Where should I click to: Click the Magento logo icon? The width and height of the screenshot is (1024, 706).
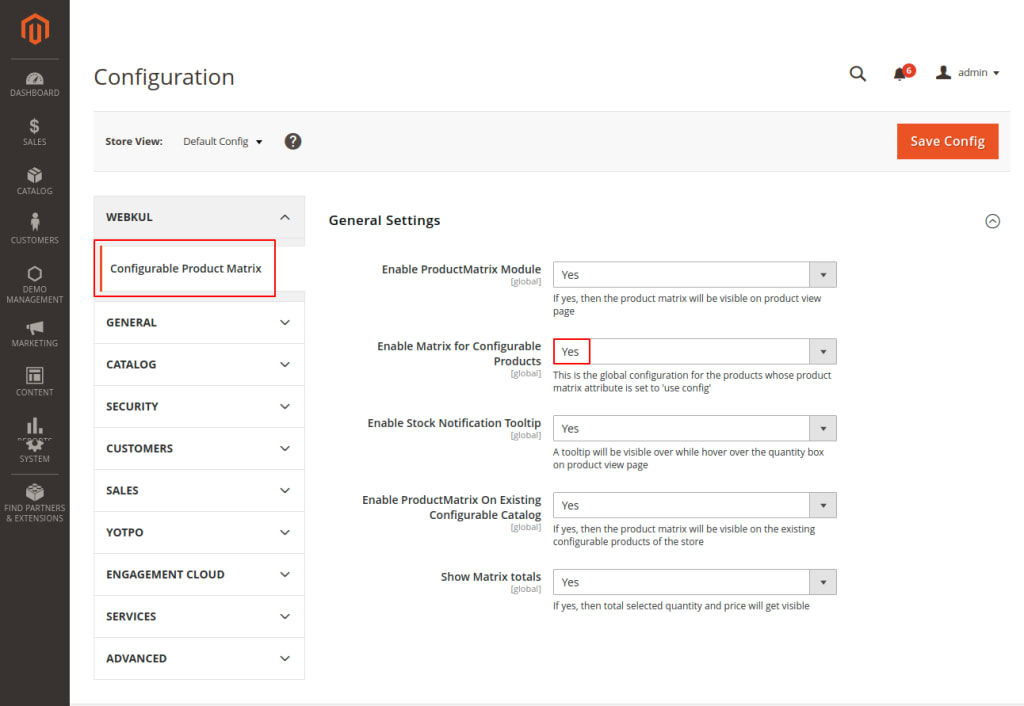click(x=35, y=31)
